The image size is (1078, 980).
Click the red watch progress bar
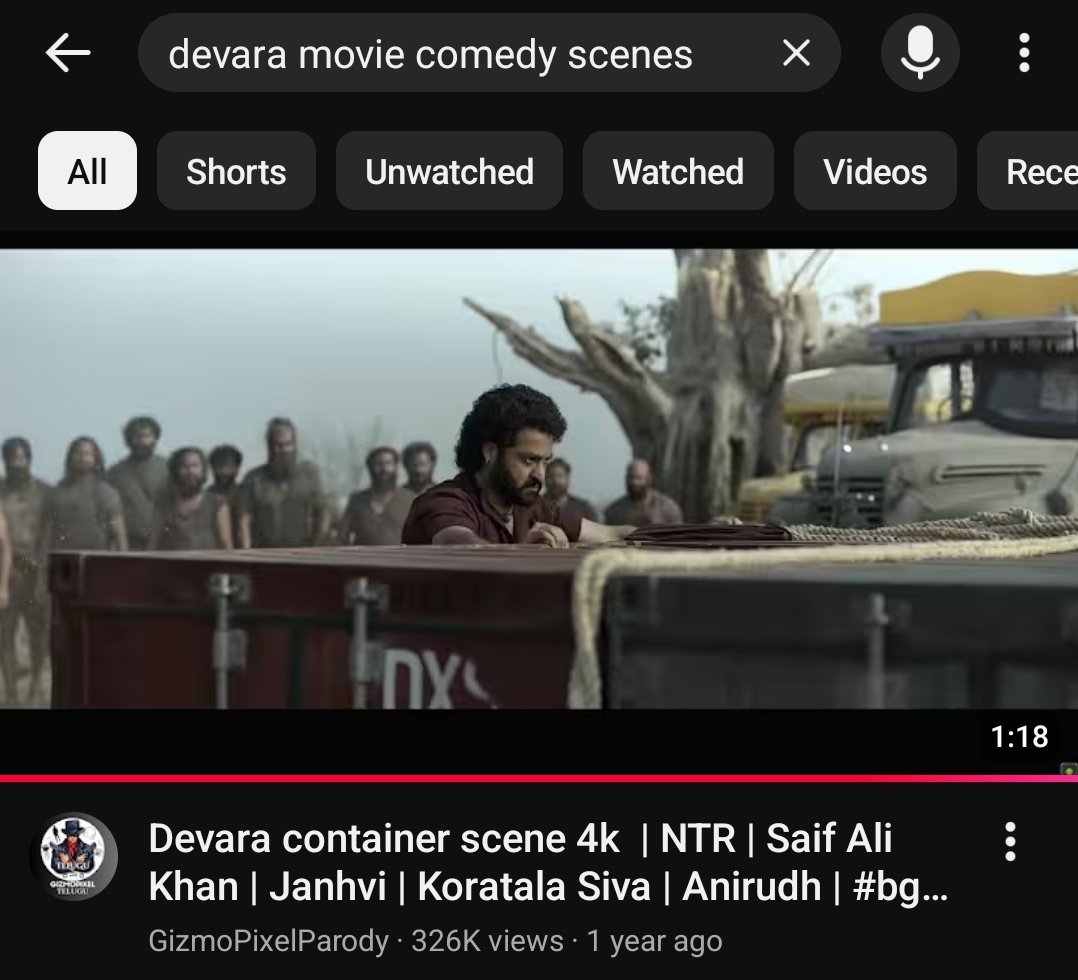(539, 778)
